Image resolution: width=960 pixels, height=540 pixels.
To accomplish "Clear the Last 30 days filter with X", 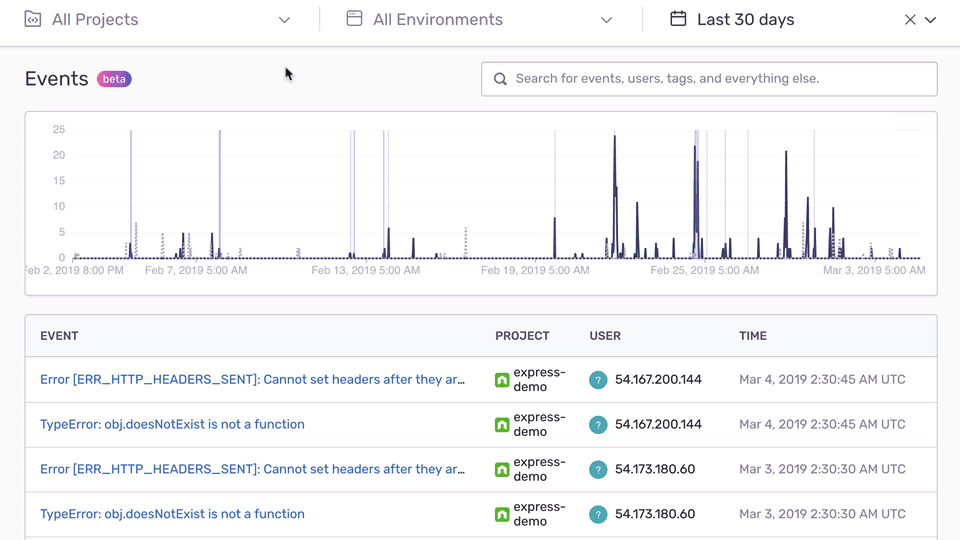I will [x=910, y=20].
